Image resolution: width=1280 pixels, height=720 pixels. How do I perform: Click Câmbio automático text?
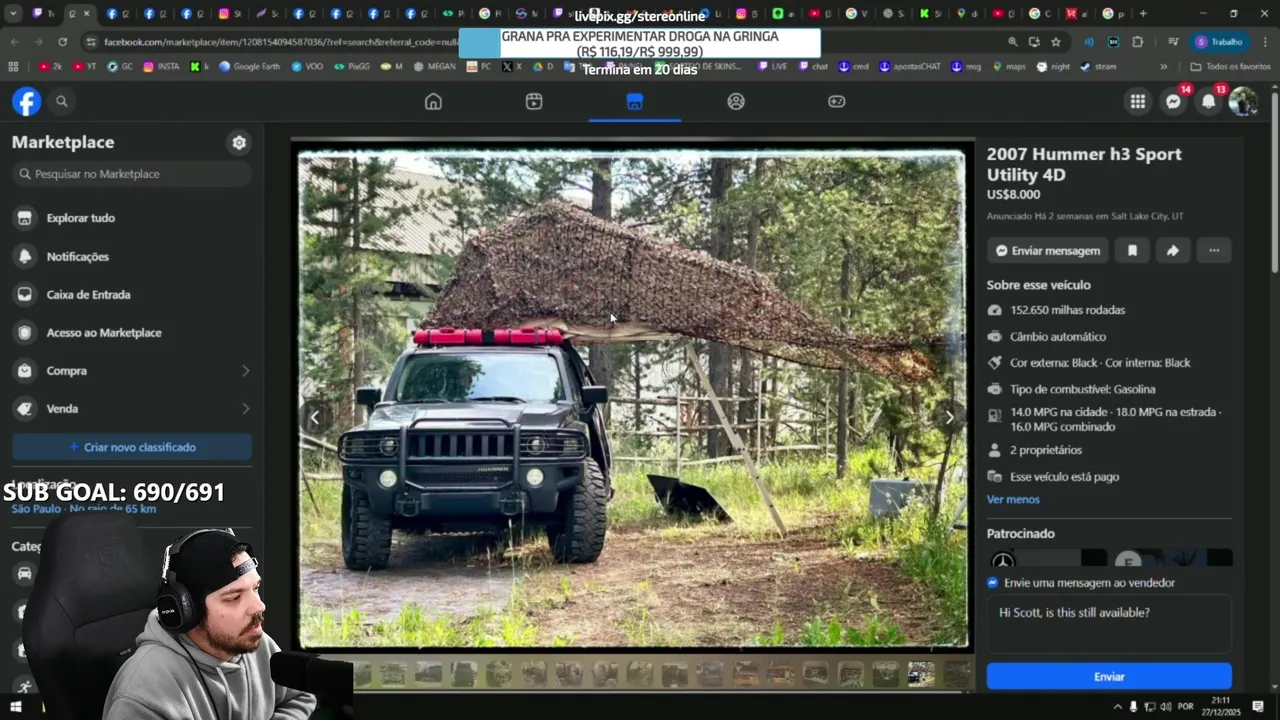[1058, 337]
